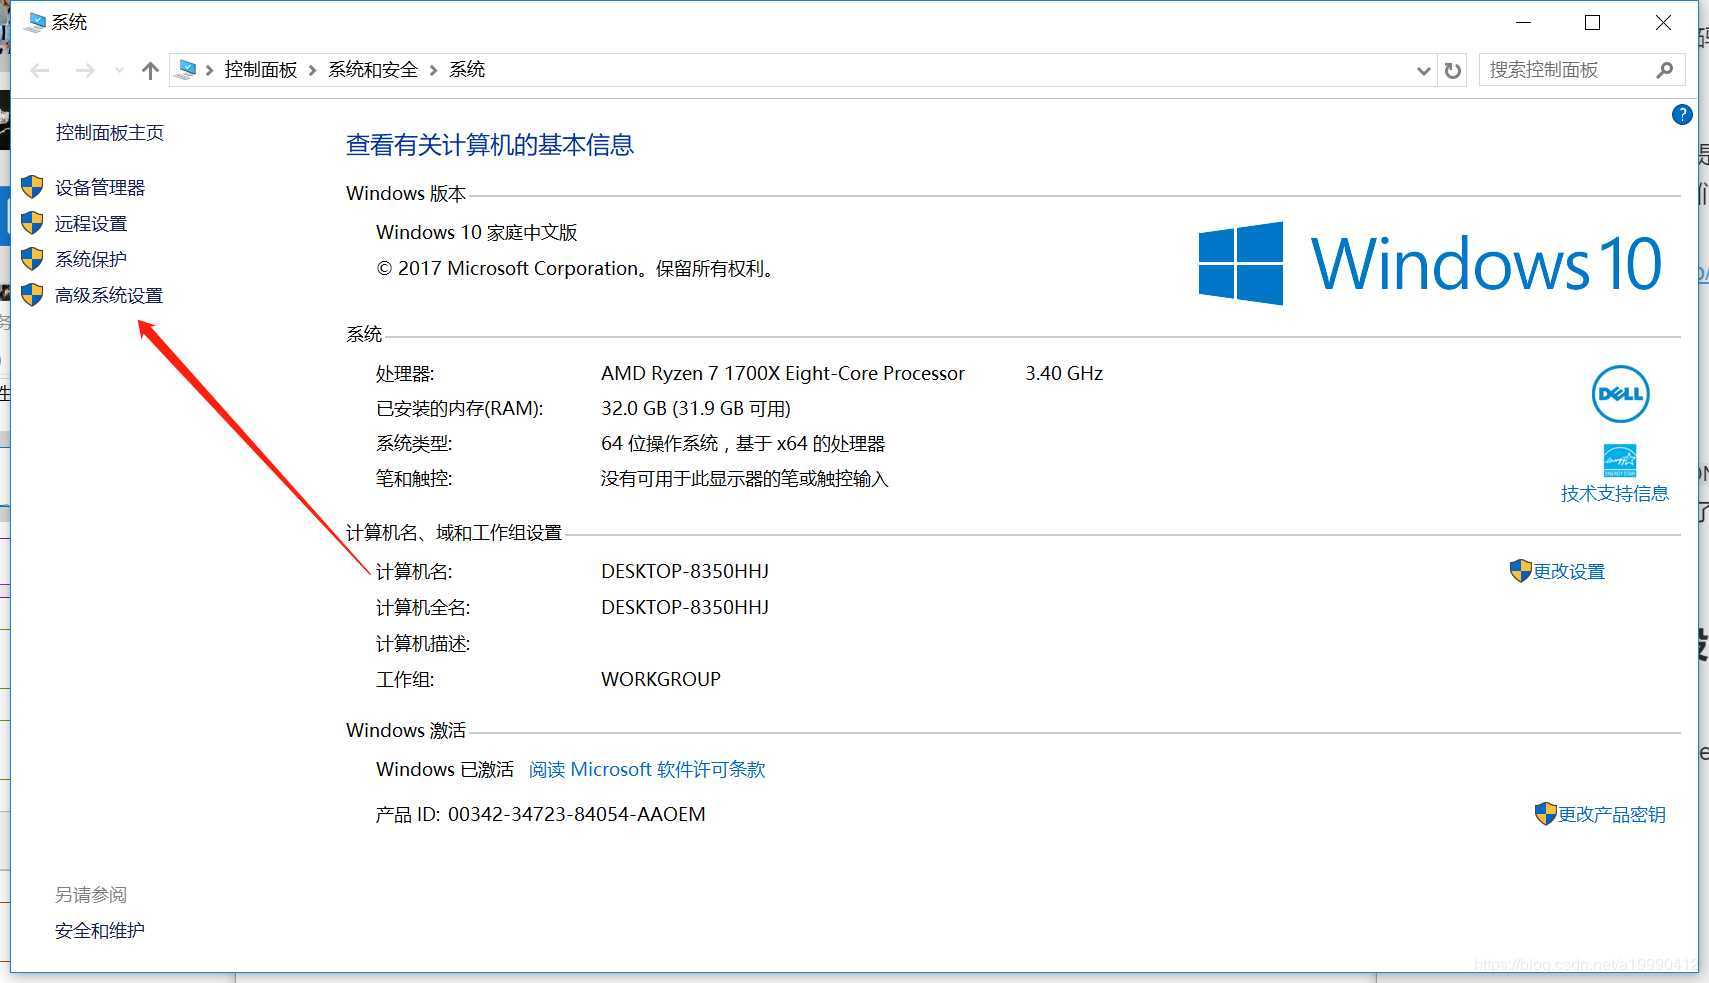Minimize the 系统 window

pos(1524,22)
